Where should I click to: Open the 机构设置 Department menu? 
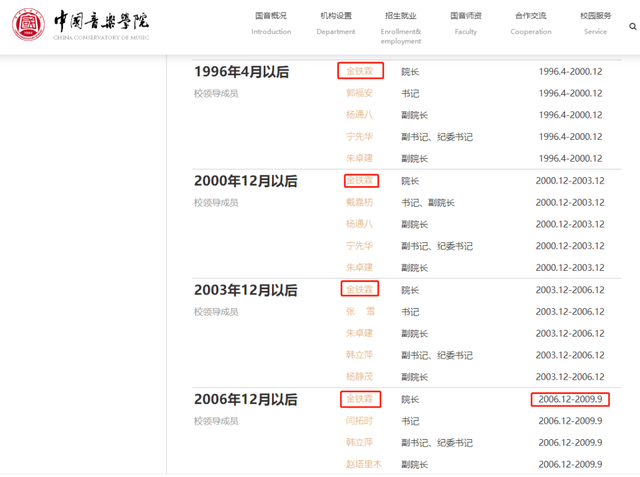(336, 23)
